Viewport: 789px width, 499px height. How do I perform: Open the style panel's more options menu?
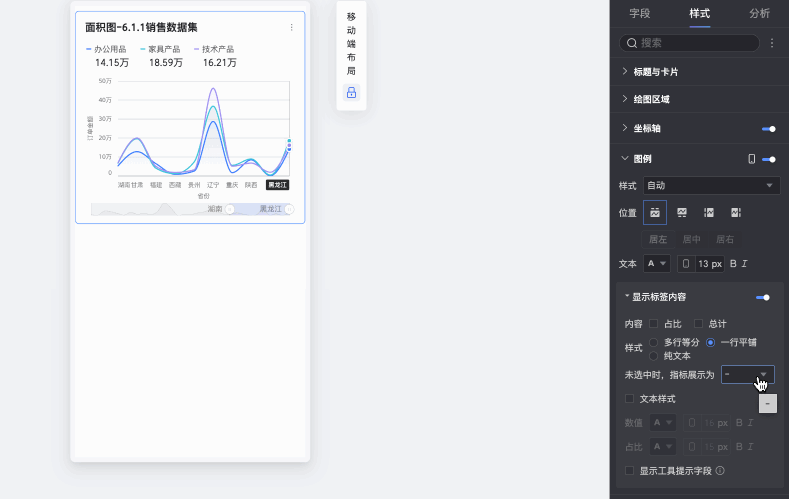pos(772,43)
